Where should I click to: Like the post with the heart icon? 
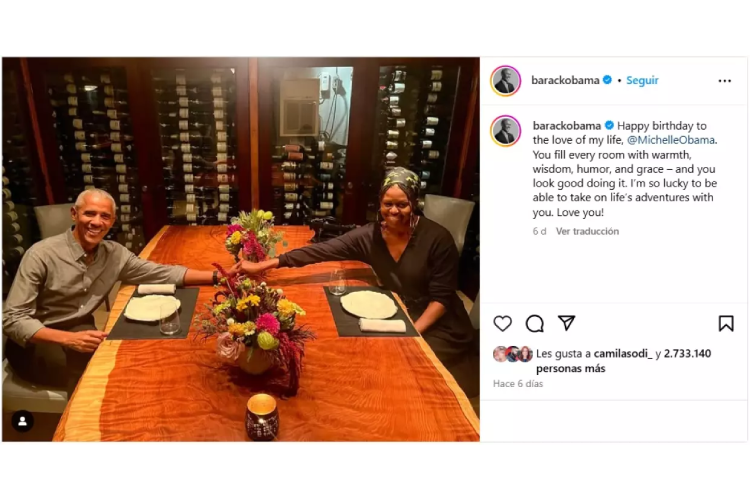503,323
